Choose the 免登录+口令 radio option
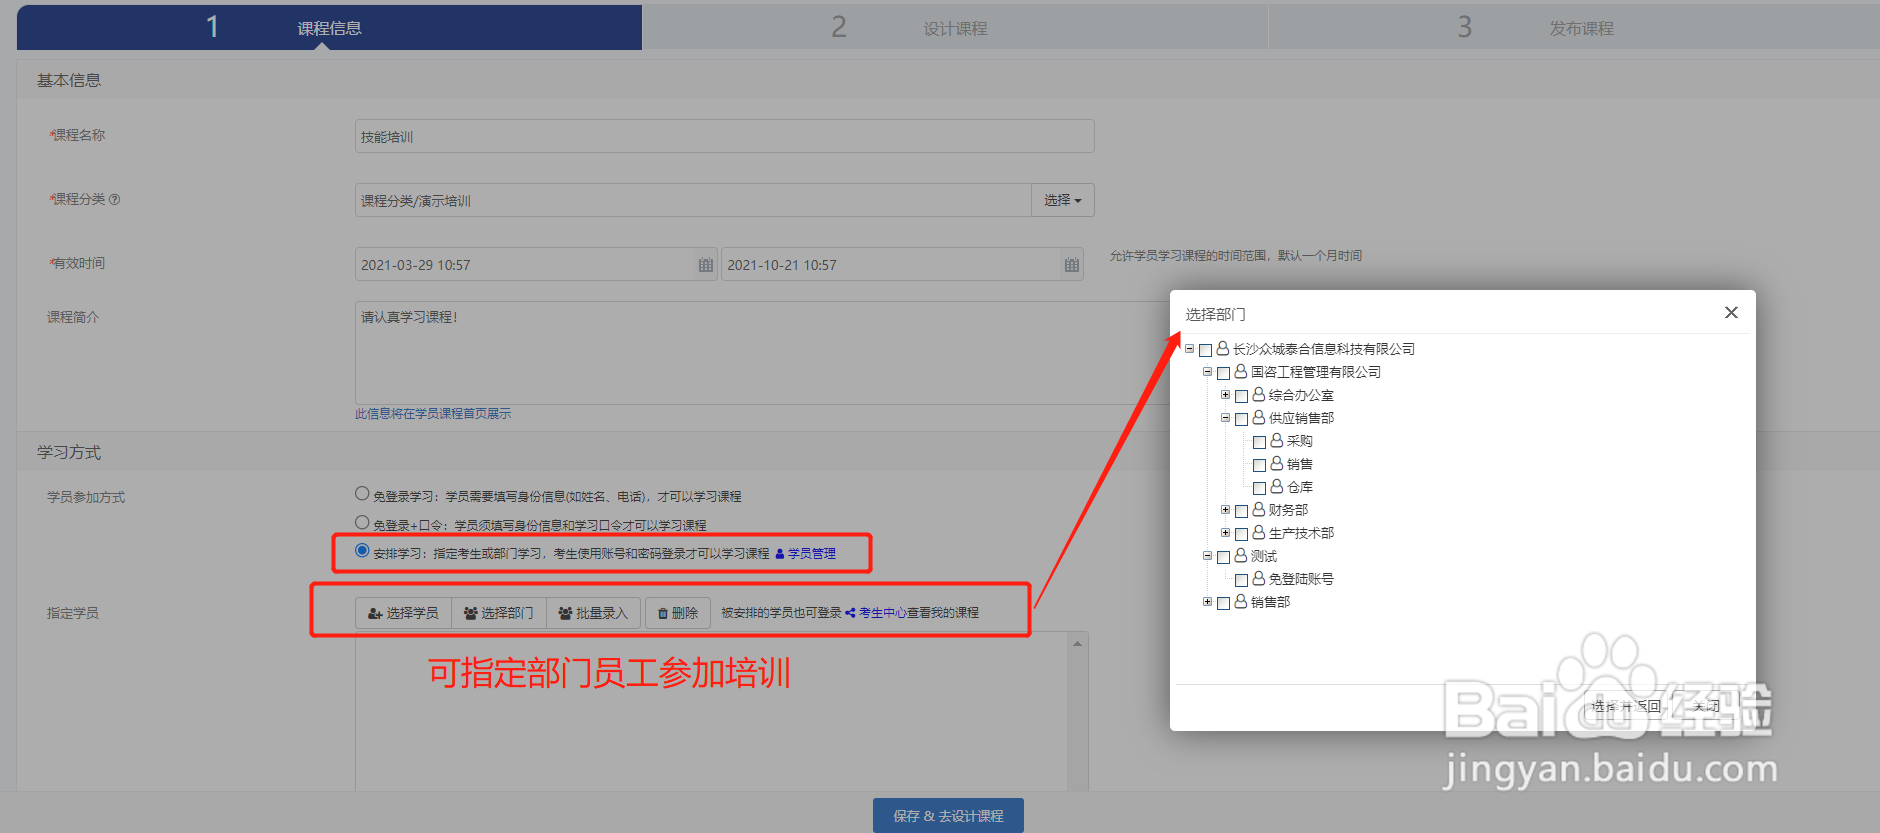 (x=362, y=522)
